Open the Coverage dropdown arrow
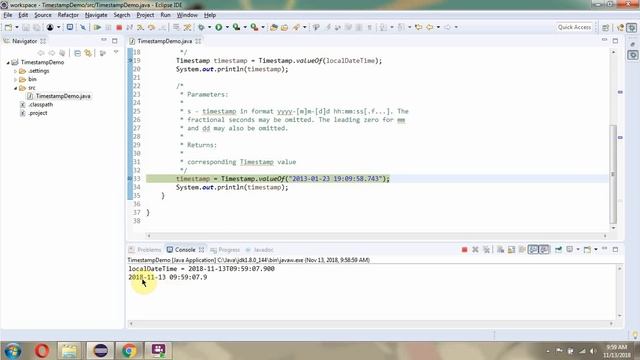Screen dimensions: 640x360 pos(245,27)
